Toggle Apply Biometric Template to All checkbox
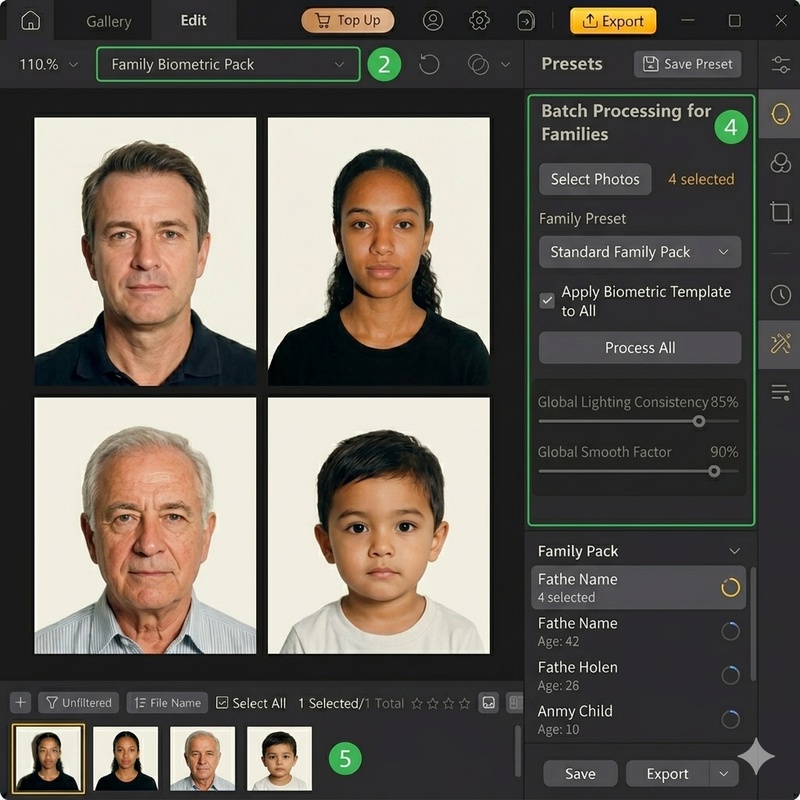 (x=547, y=300)
